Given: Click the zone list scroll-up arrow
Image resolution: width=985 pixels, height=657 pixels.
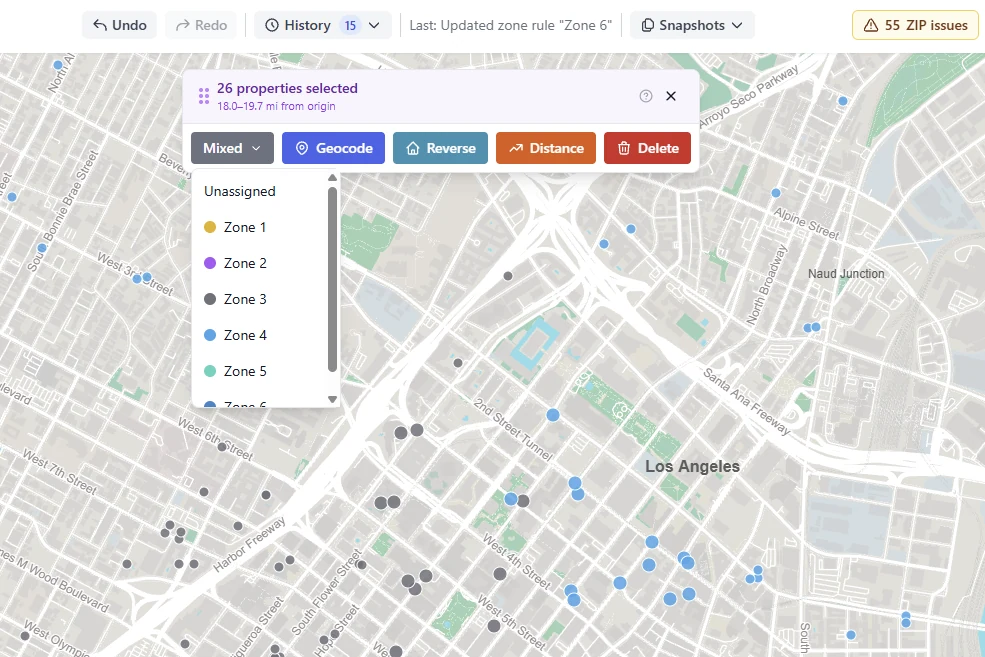Looking at the screenshot, I should point(332,178).
